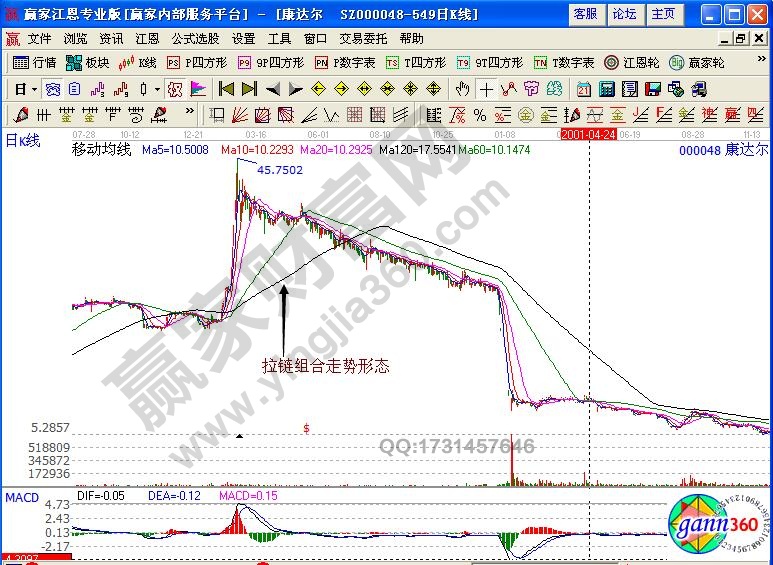This screenshot has height=565, width=773.
Task: Click the 客服 customer service button
Action: coord(585,13)
